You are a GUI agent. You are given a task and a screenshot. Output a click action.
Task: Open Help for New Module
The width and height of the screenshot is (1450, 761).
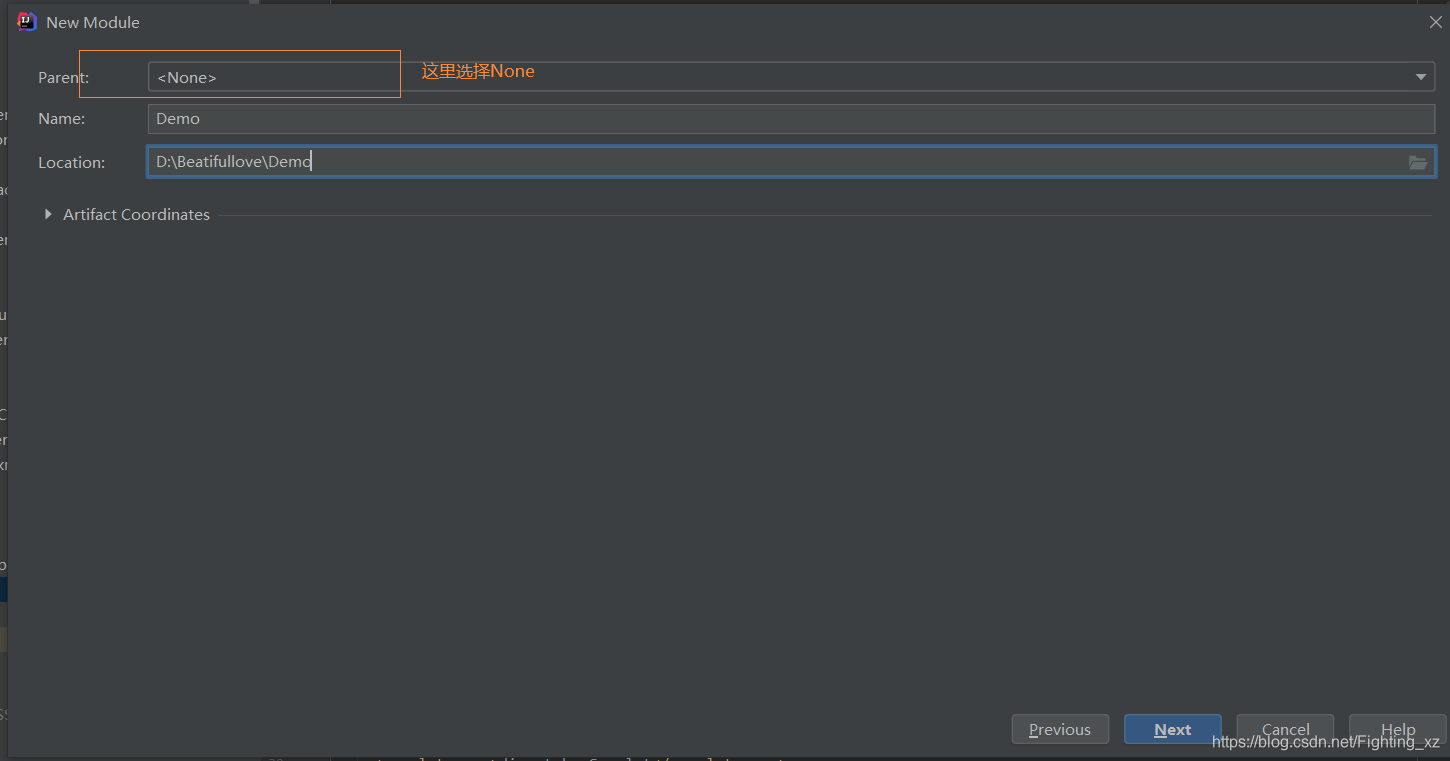pyautogui.click(x=1398, y=729)
